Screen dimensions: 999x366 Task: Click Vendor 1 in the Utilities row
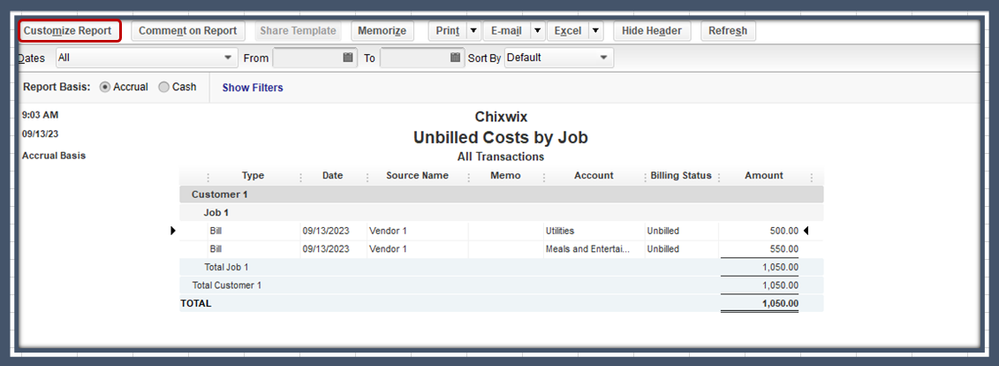pos(388,231)
